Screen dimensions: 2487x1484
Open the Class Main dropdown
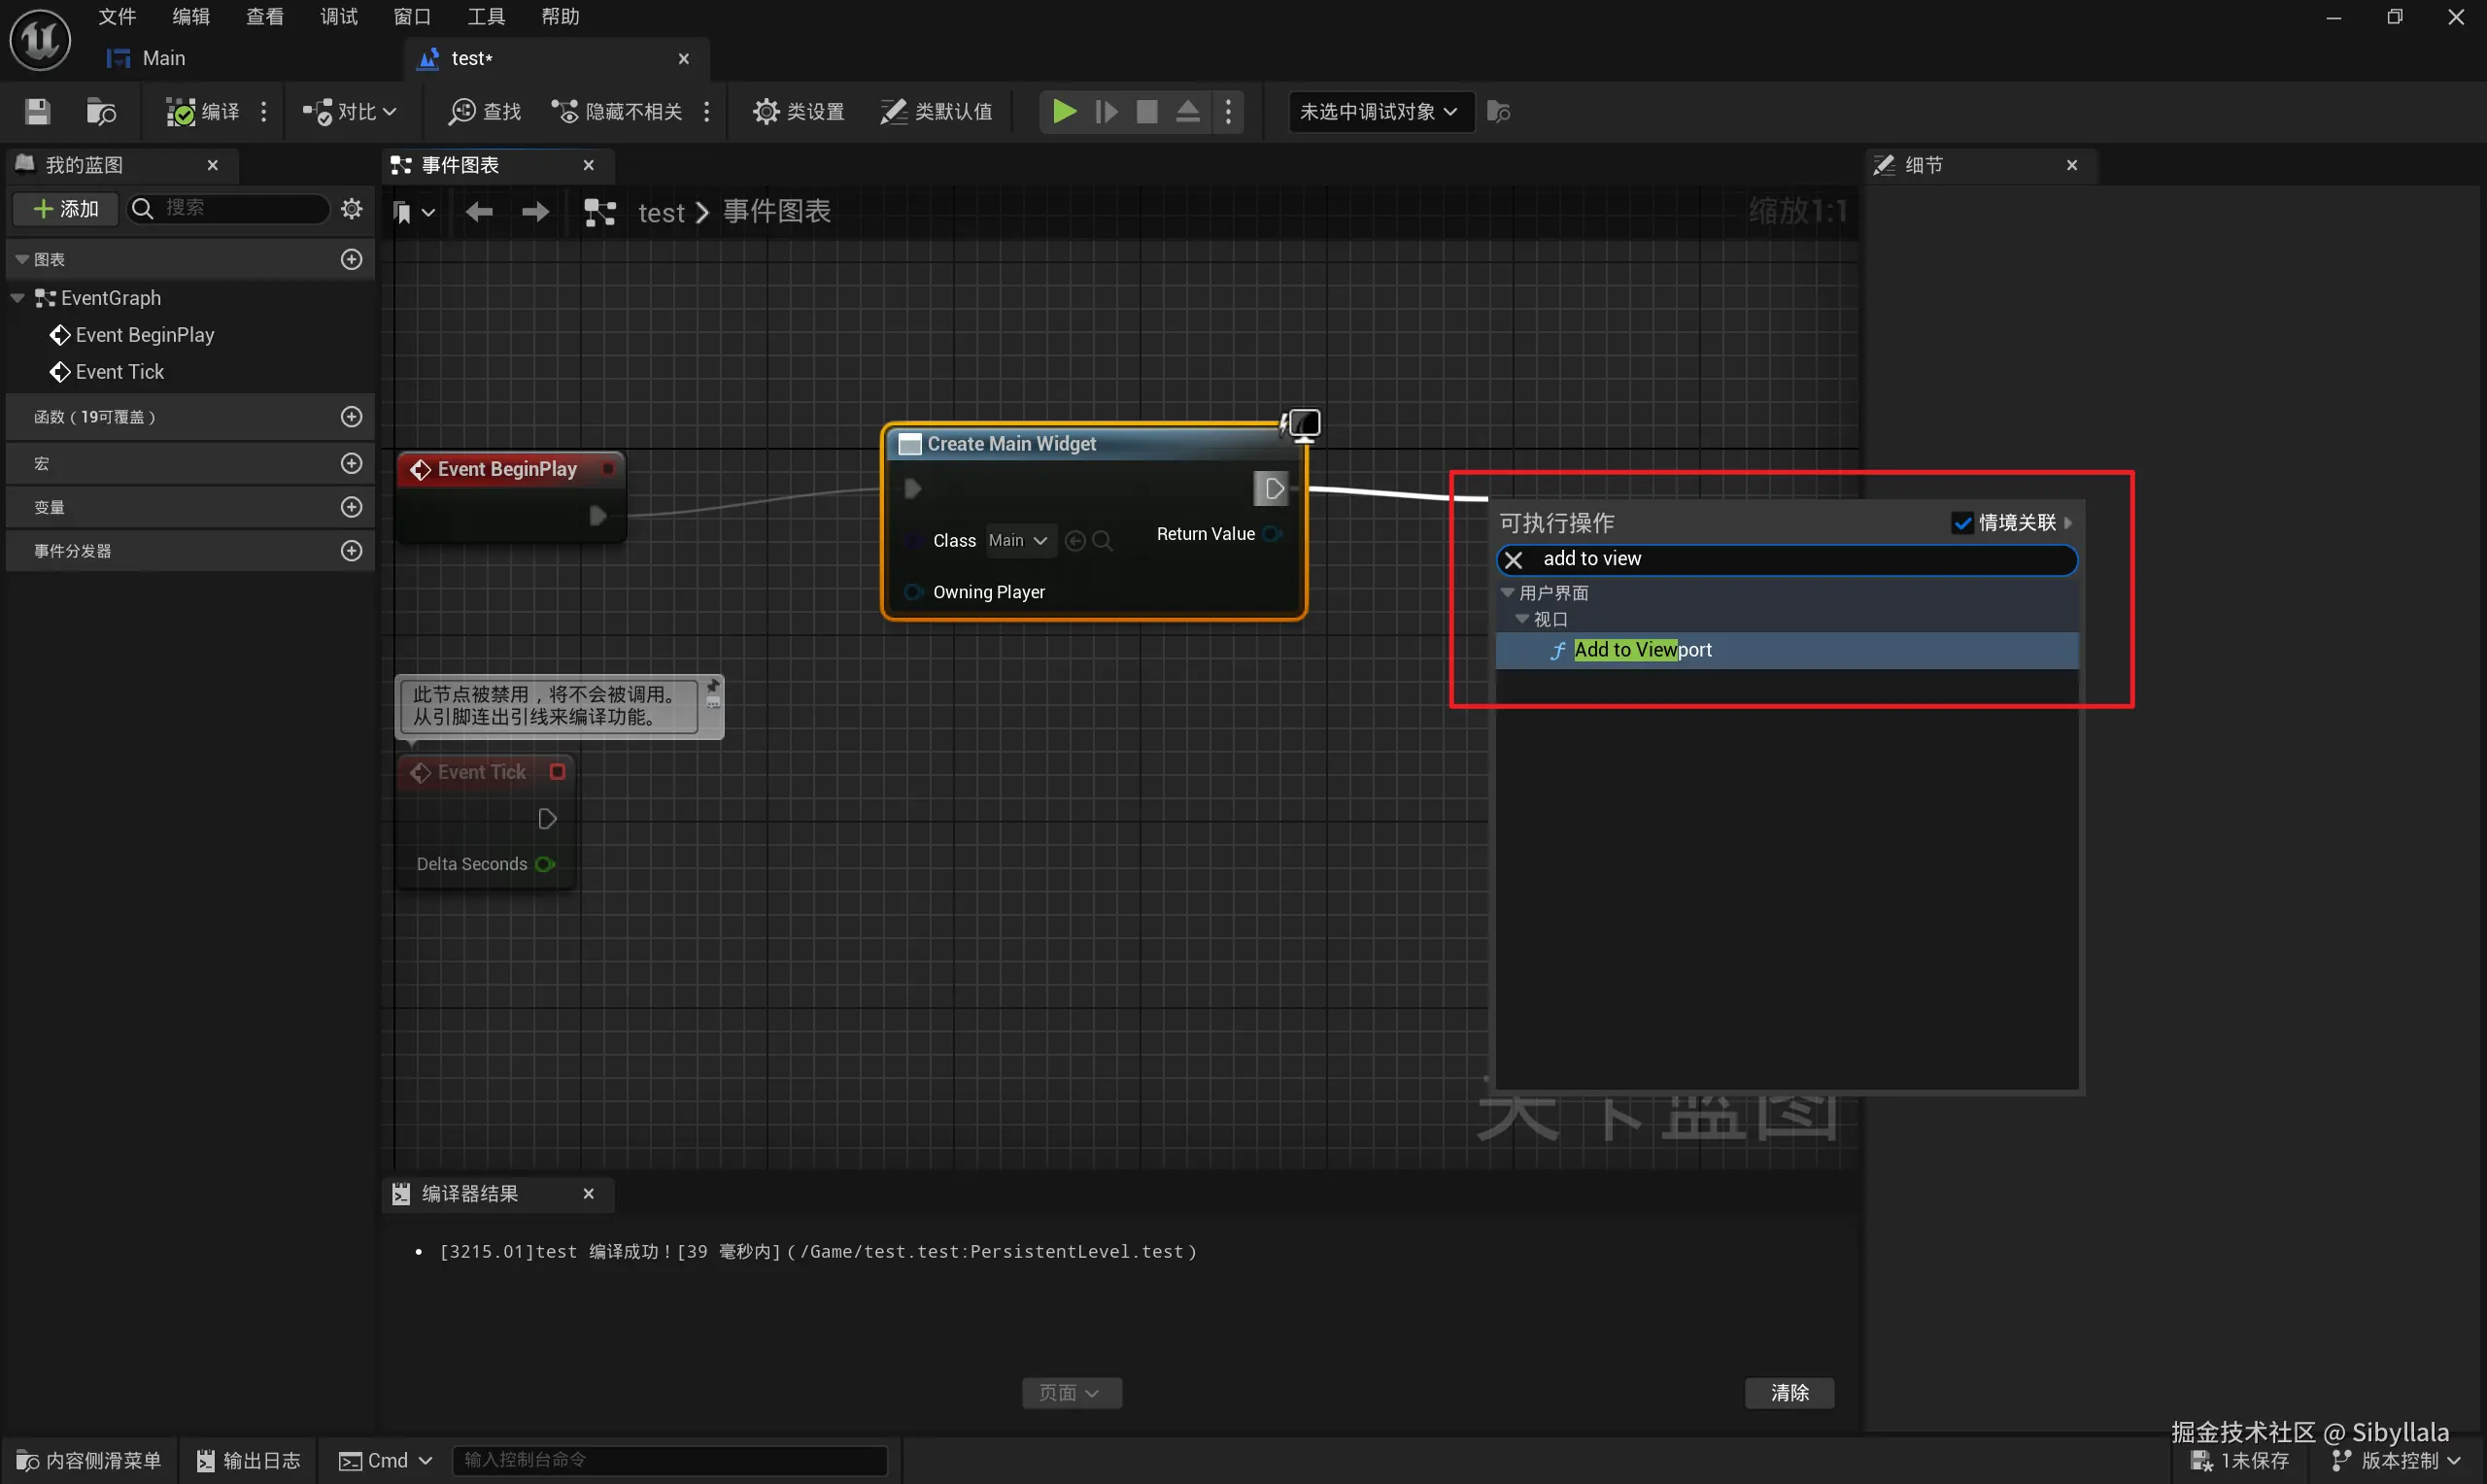click(x=1017, y=541)
